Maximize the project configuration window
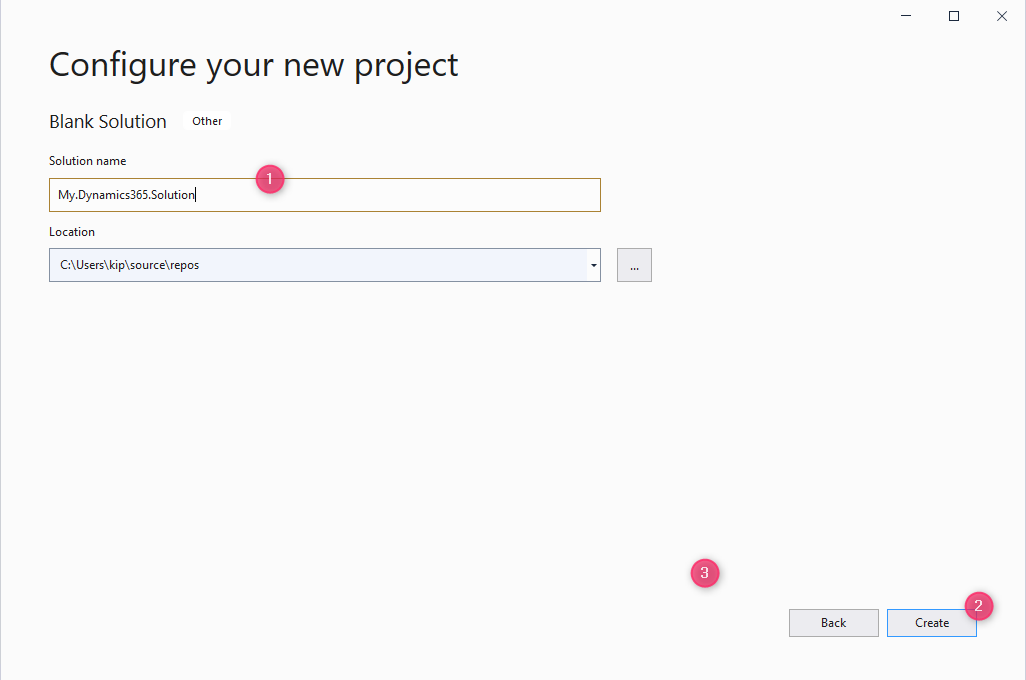 [954, 16]
